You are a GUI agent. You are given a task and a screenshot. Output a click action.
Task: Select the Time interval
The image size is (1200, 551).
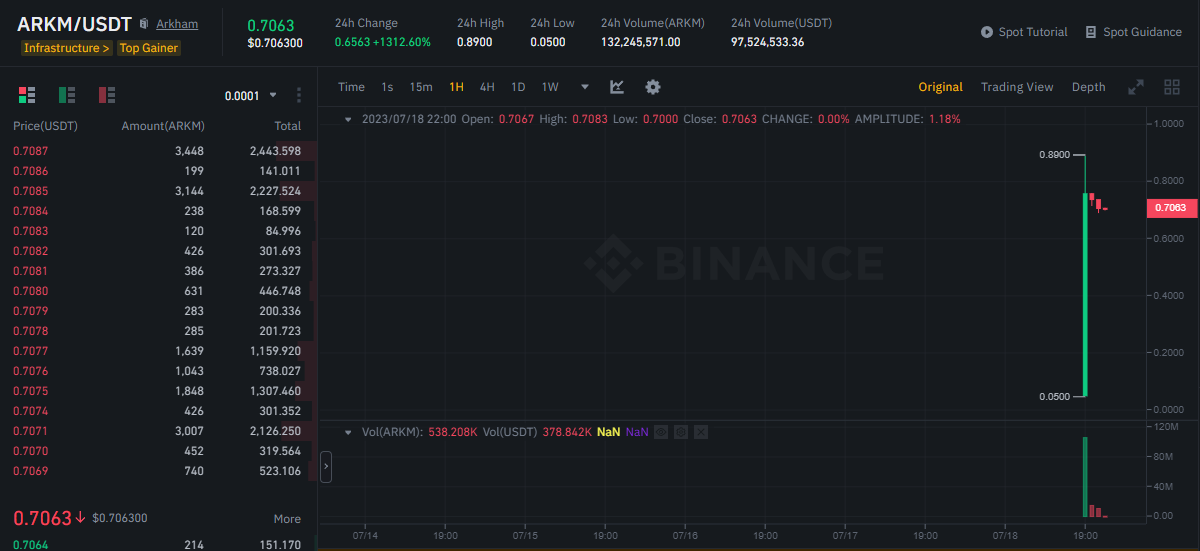tap(351, 87)
